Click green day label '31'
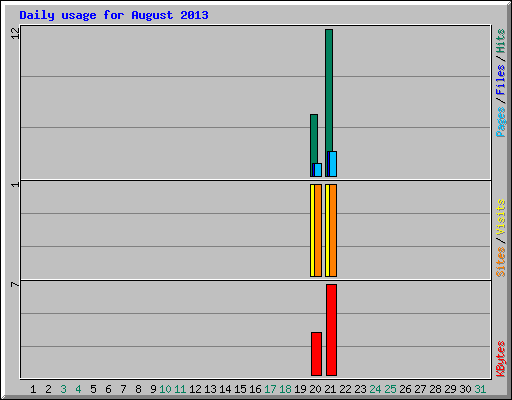 [480, 389]
